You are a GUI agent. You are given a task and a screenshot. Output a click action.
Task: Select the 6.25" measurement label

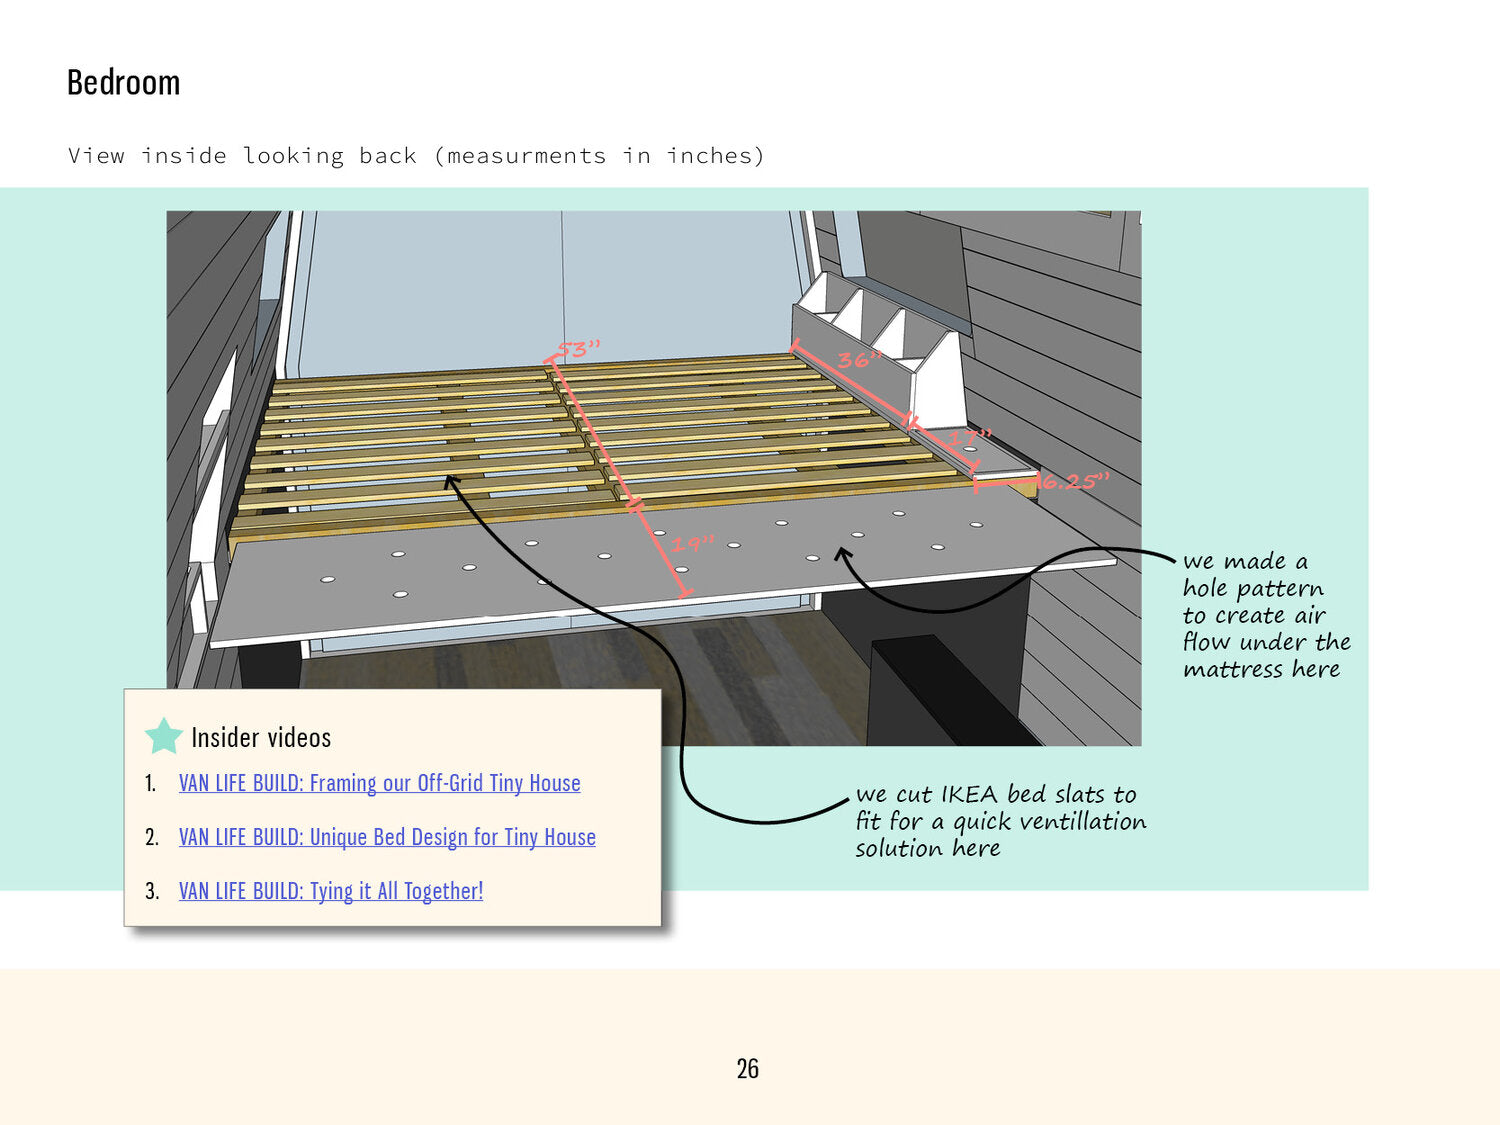coord(1074,481)
